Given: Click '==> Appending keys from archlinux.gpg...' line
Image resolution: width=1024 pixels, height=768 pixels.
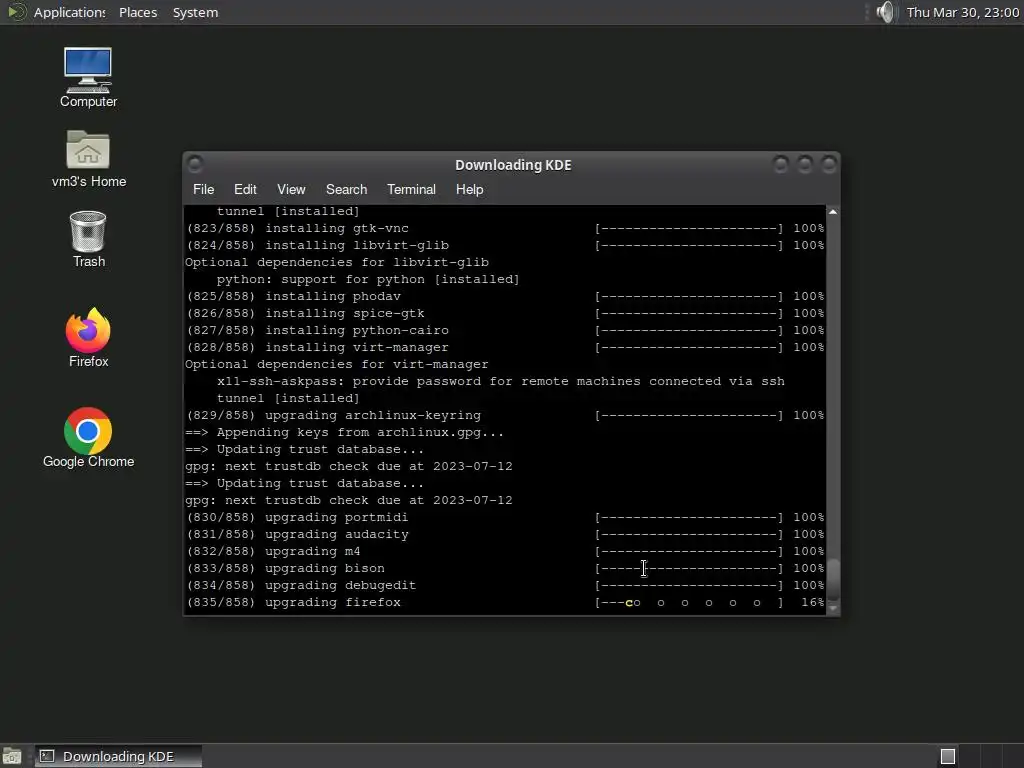Looking at the screenshot, I should pos(344,432).
